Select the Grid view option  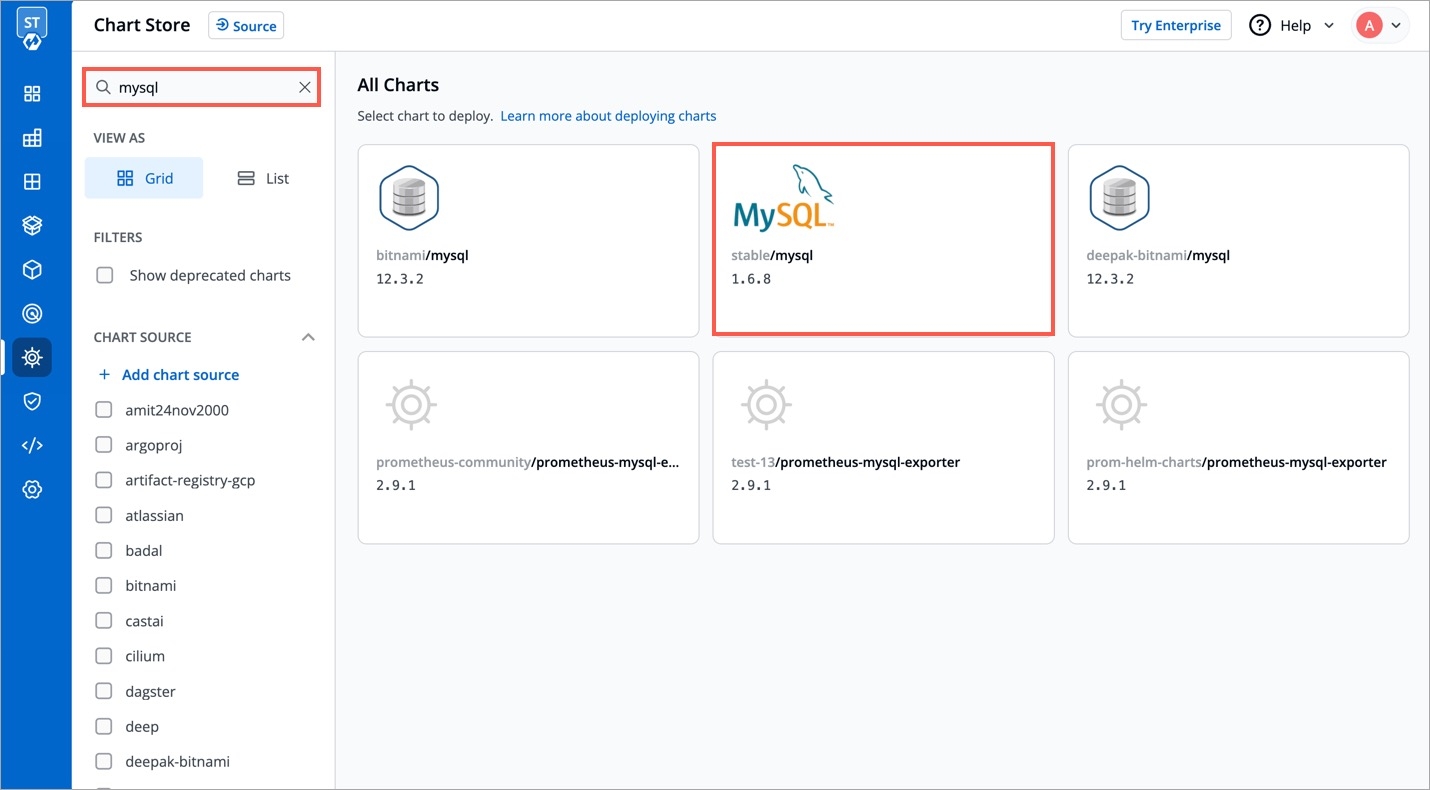click(x=144, y=178)
